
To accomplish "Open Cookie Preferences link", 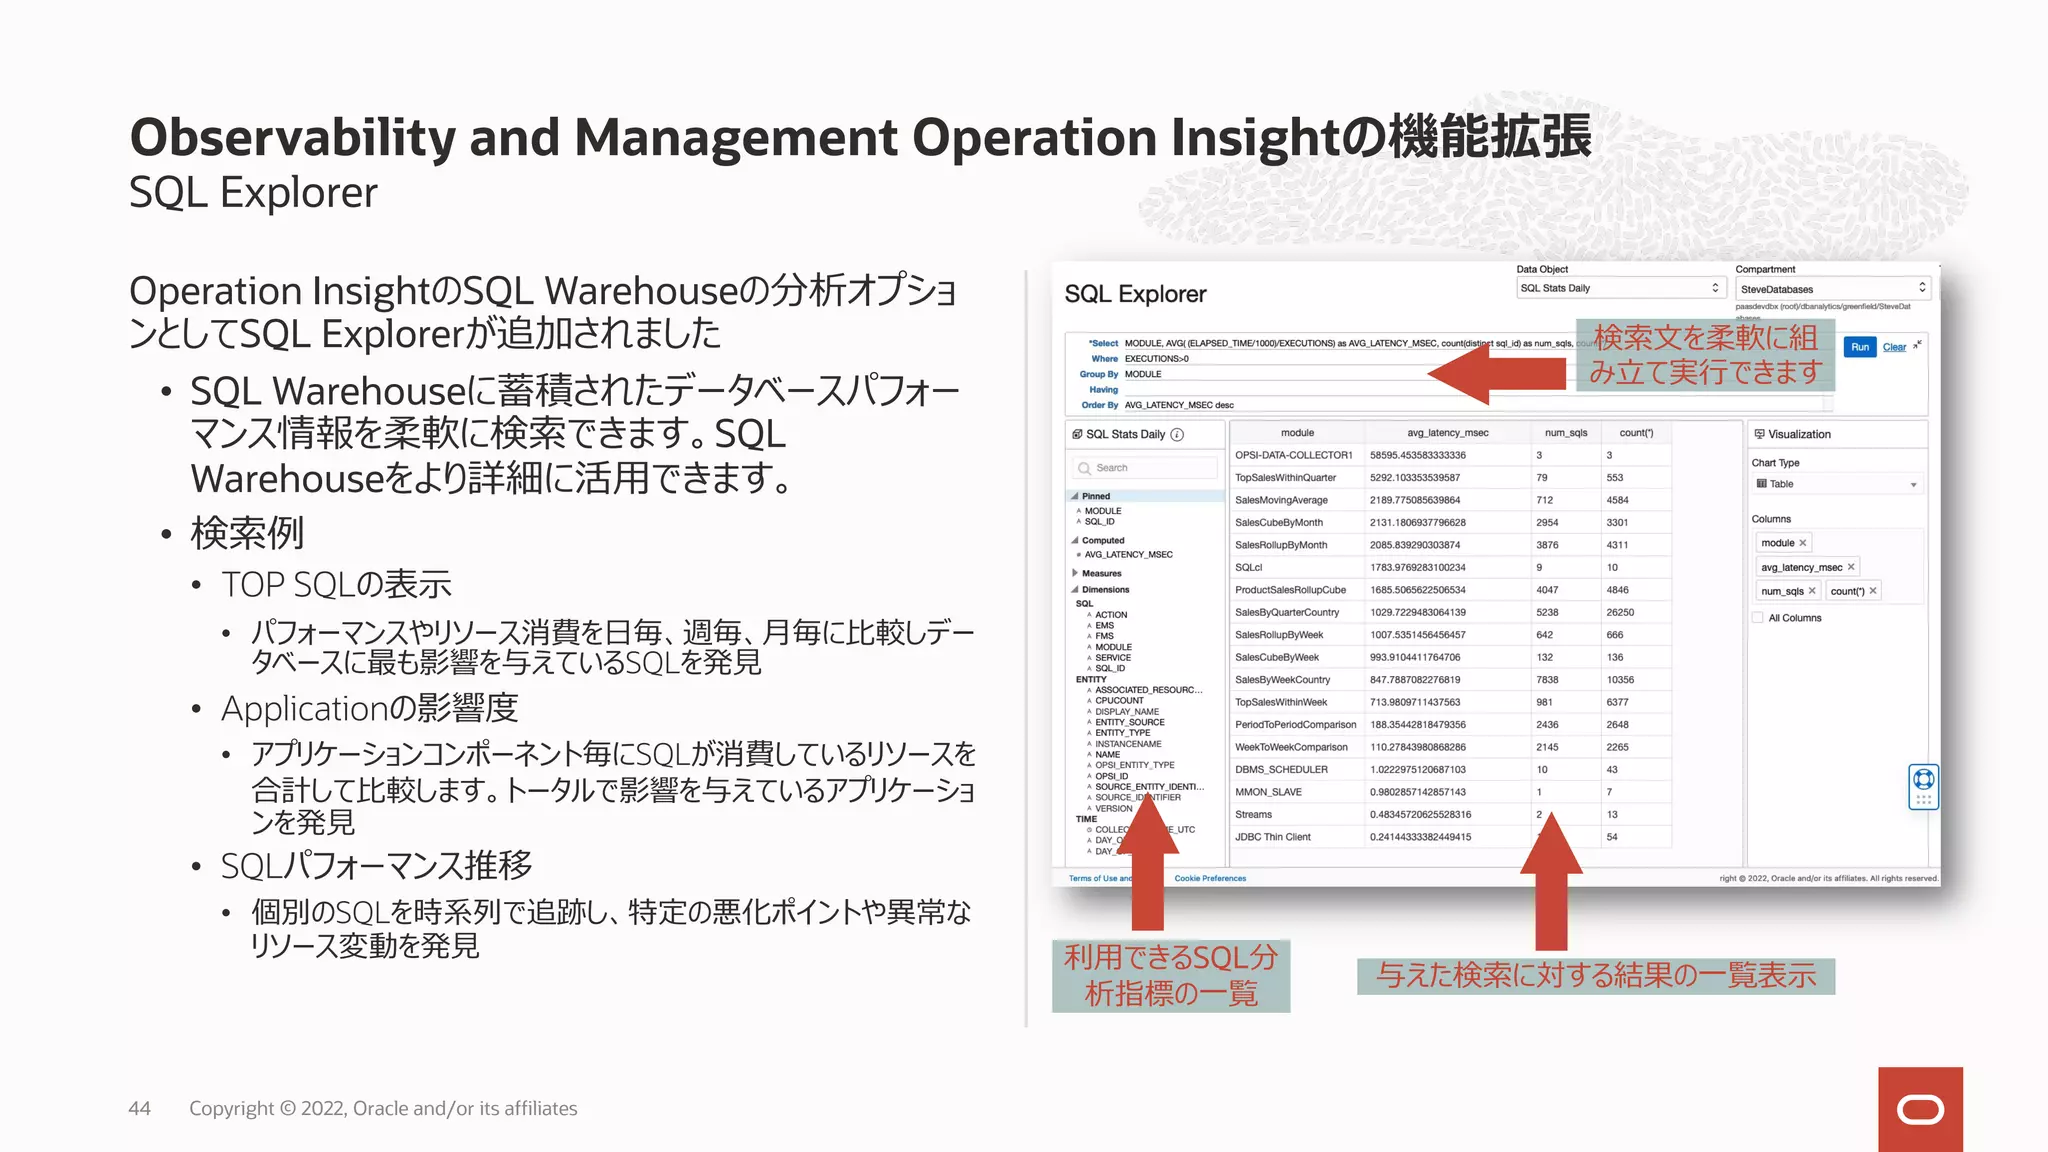I will (x=1210, y=879).
